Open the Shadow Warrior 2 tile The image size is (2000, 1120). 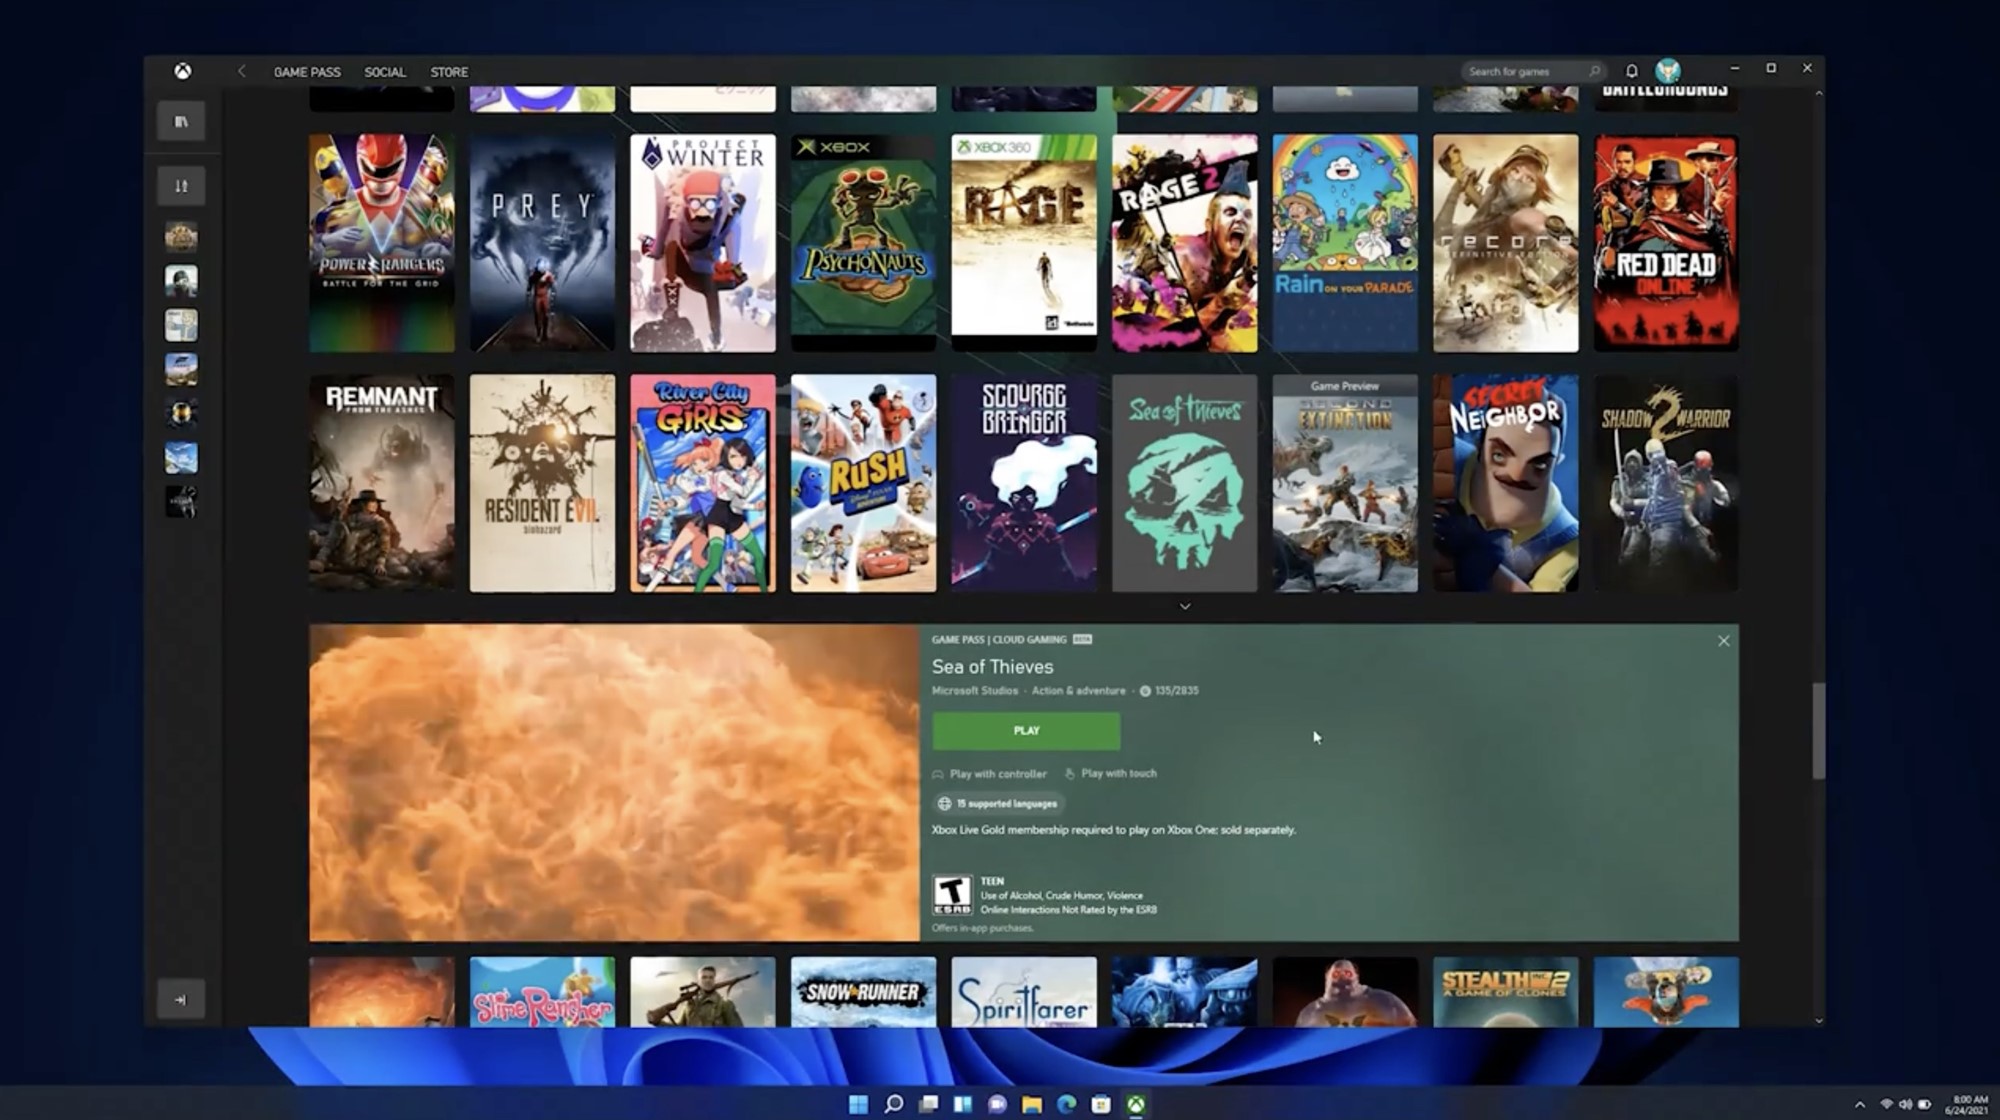point(1666,483)
